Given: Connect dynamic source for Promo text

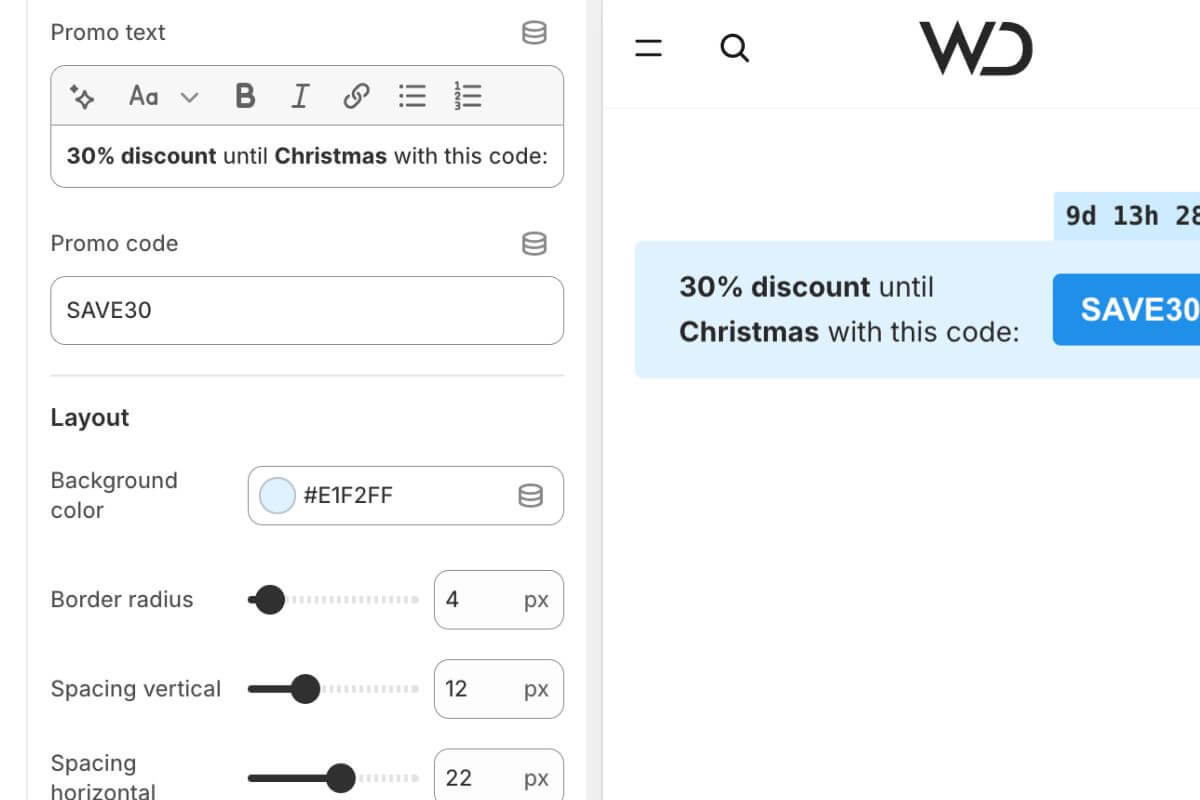Looking at the screenshot, I should [x=534, y=33].
